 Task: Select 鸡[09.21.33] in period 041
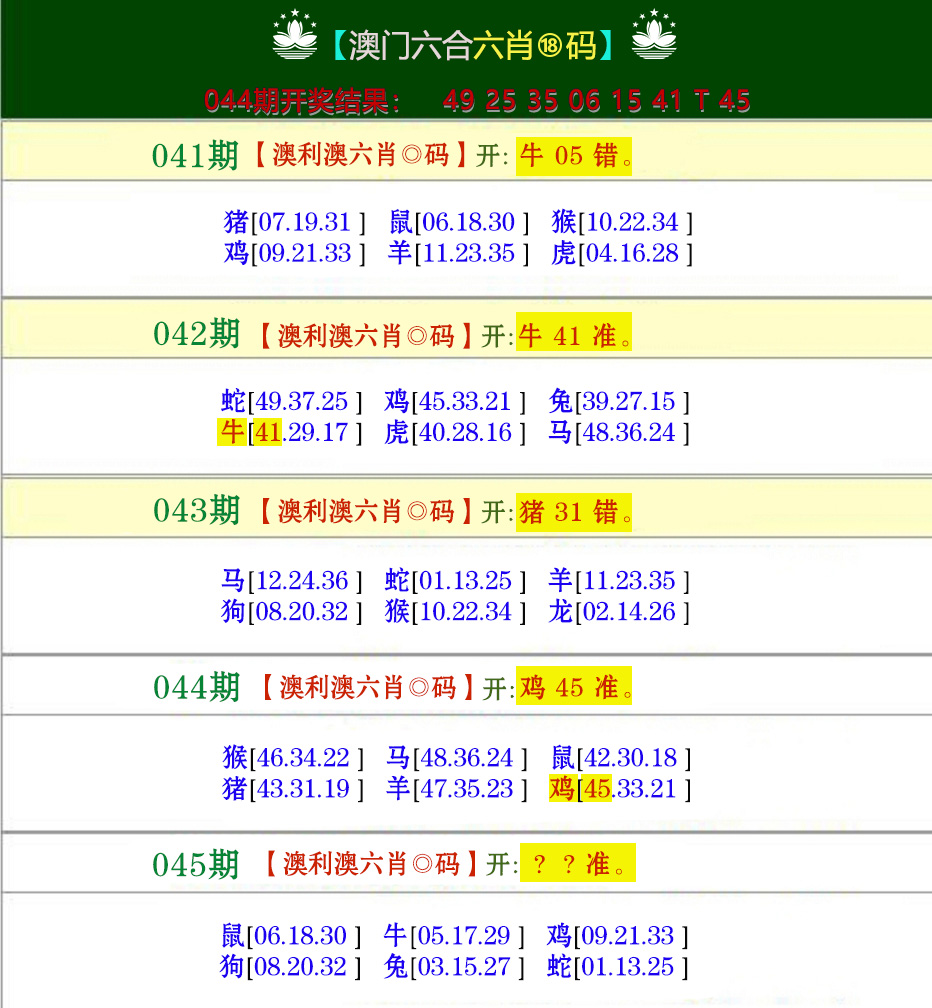click(x=295, y=253)
